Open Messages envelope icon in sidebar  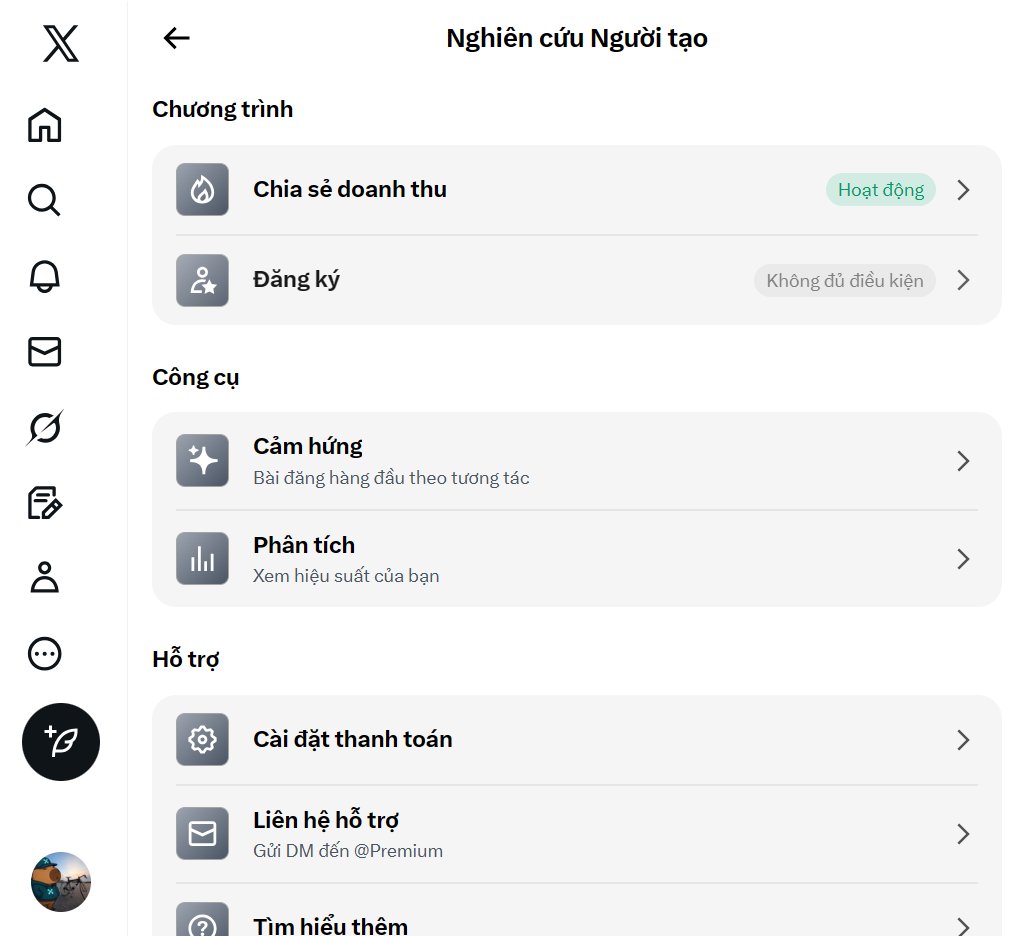click(44, 351)
